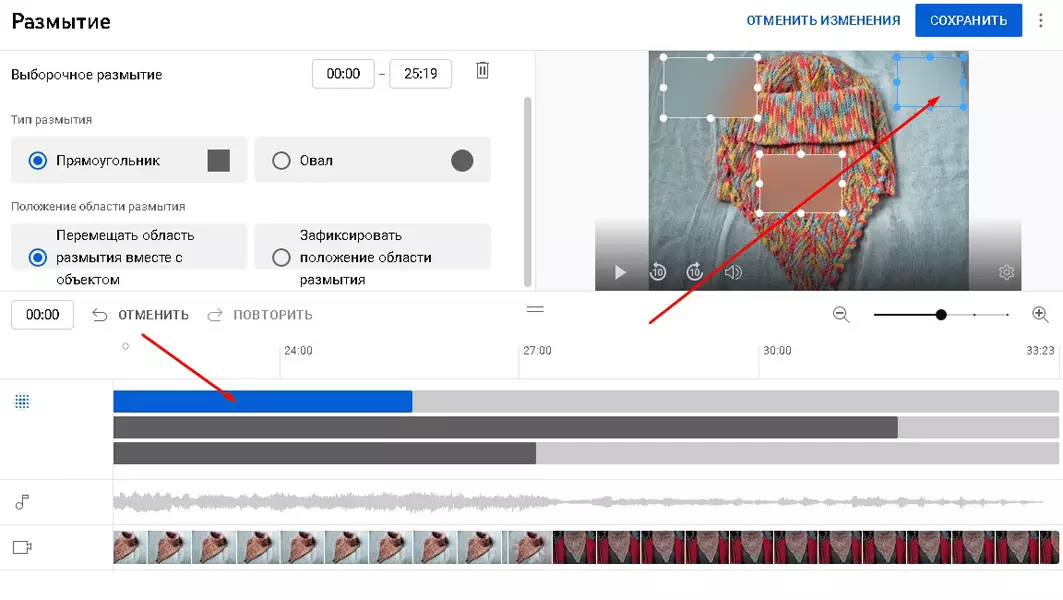The image size is (1063, 600).
Task: Click Отменить изменения link
Action: [x=823, y=20]
